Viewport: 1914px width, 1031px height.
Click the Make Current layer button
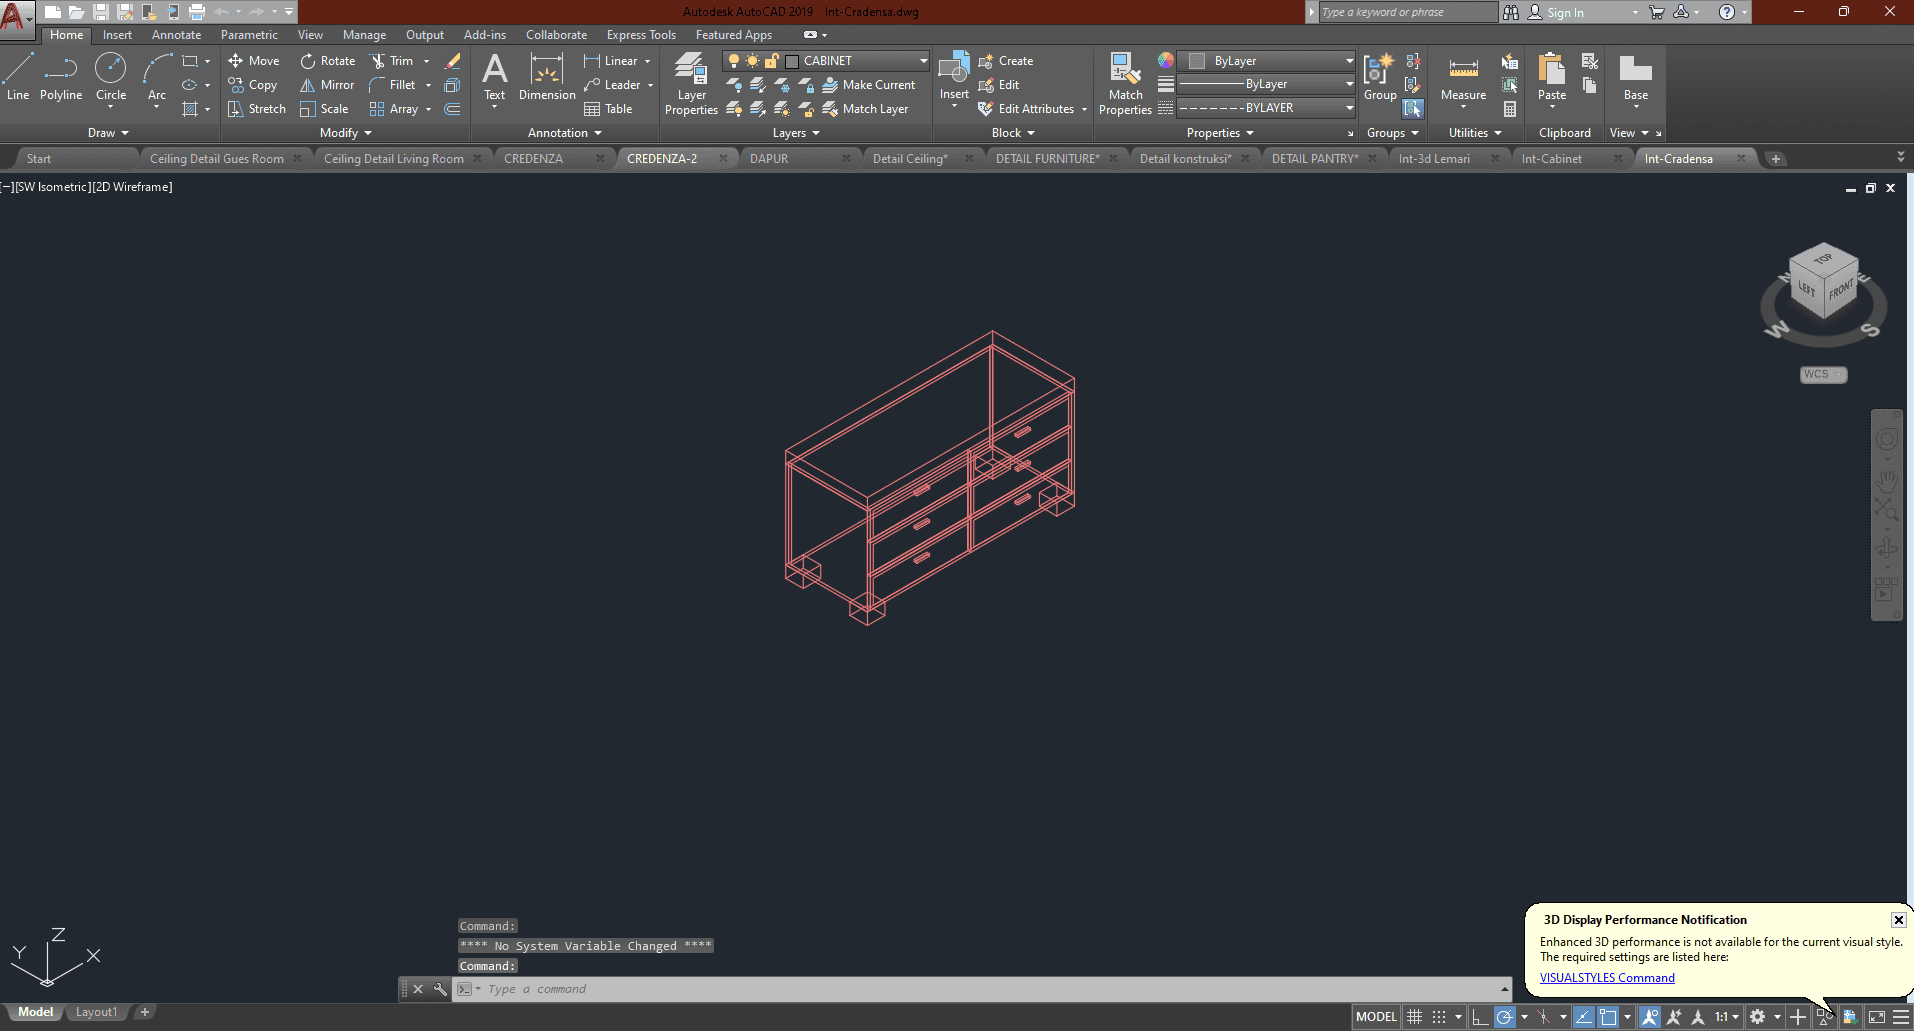[868, 85]
